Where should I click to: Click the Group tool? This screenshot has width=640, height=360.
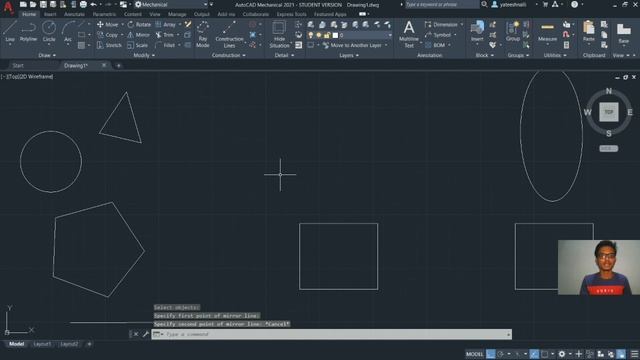[x=513, y=31]
